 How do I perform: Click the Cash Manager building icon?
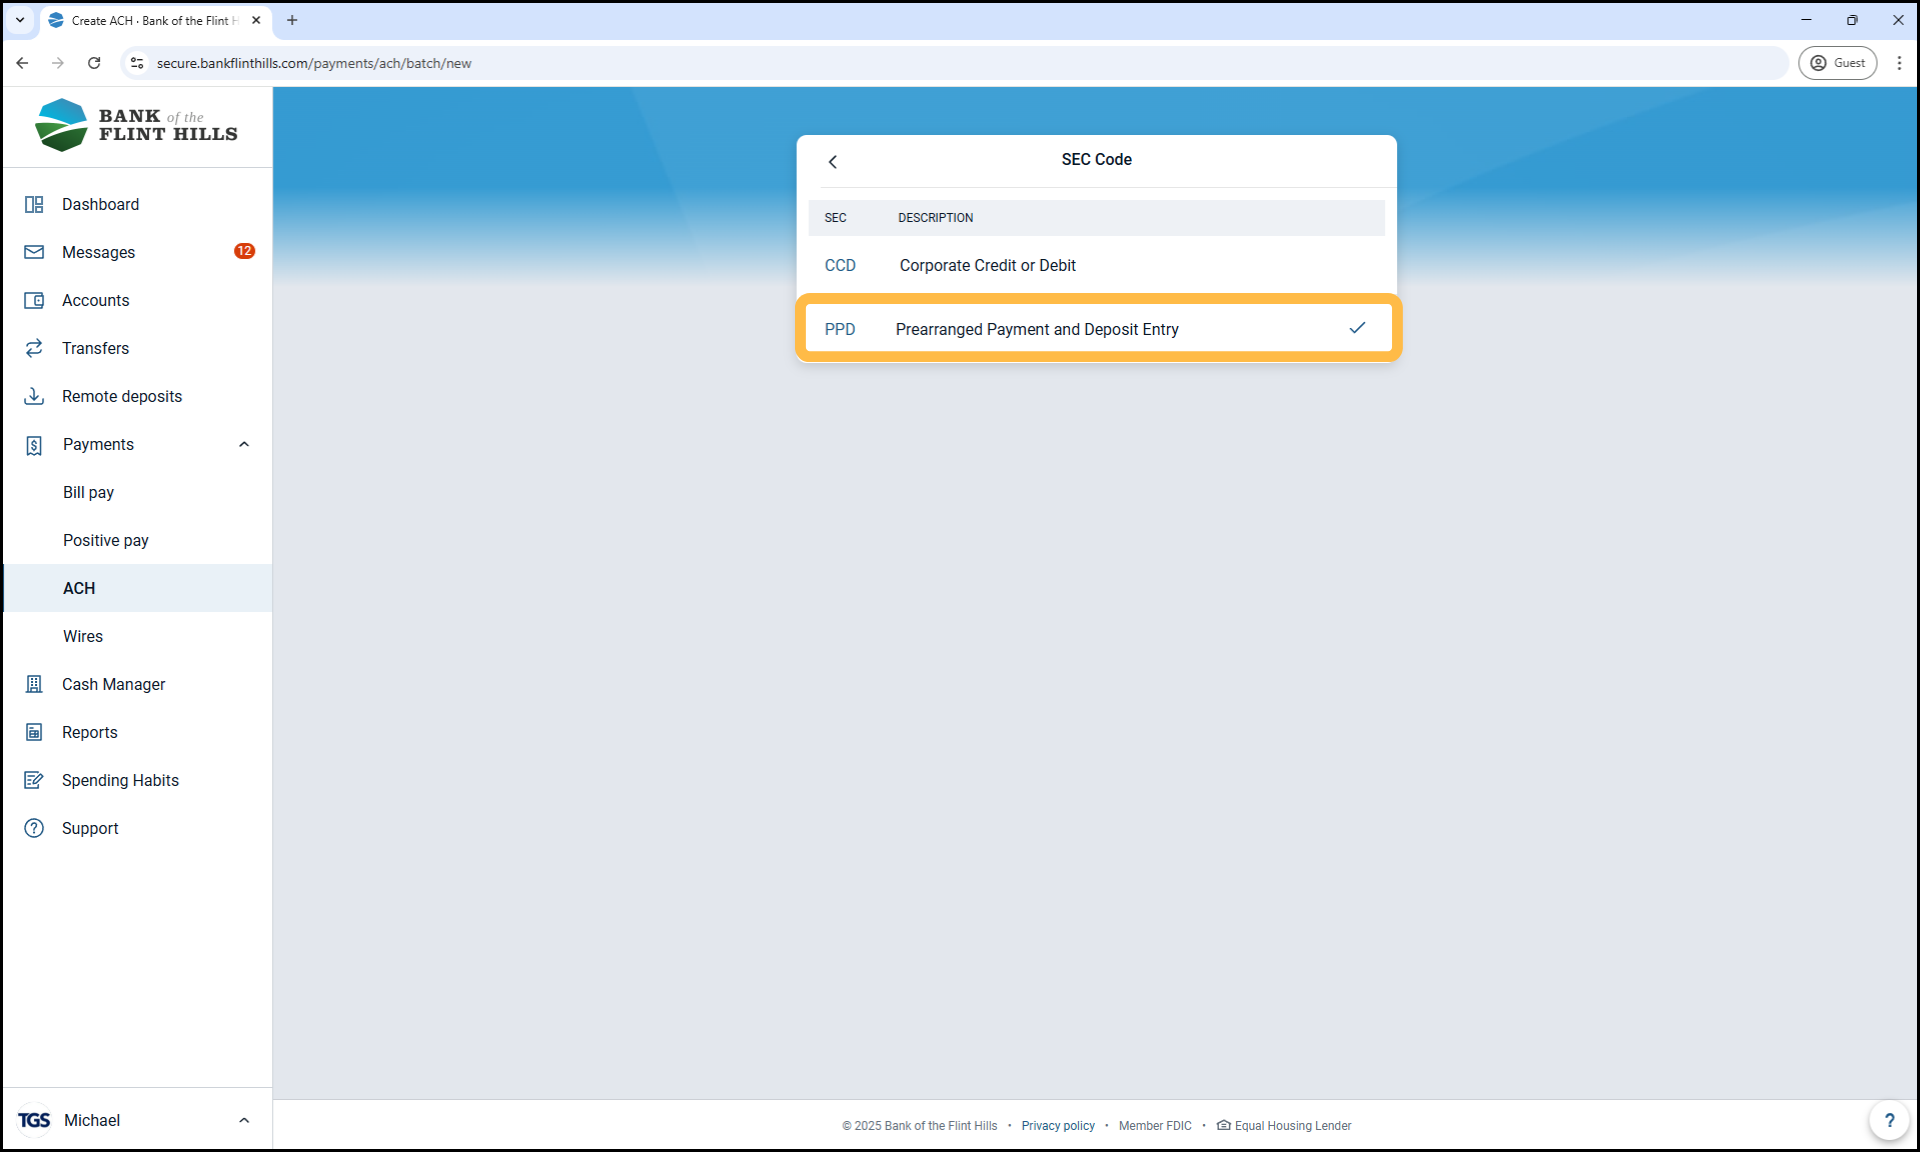coord(34,684)
